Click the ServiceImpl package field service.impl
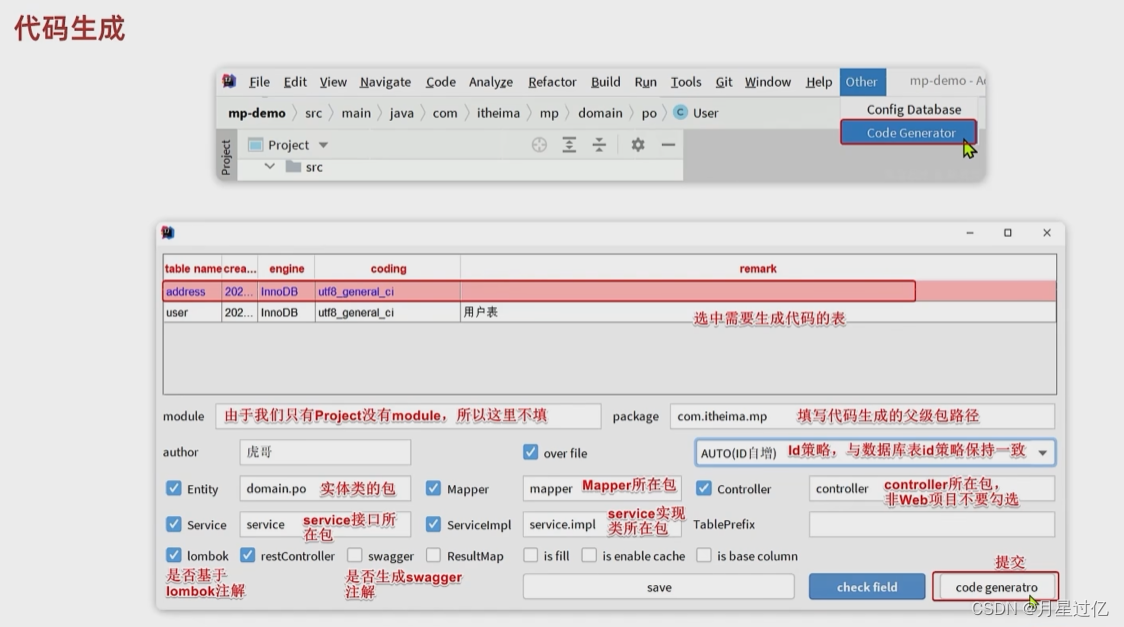 click(601, 524)
